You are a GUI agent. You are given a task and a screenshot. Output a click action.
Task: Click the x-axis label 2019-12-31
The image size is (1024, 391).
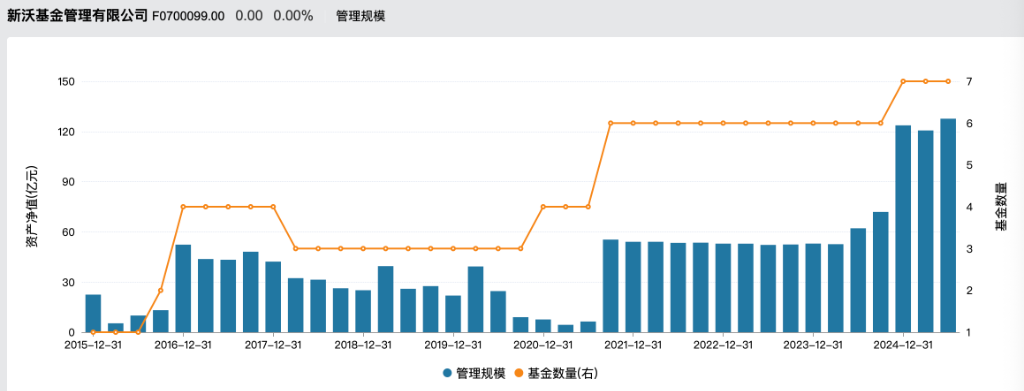point(453,345)
